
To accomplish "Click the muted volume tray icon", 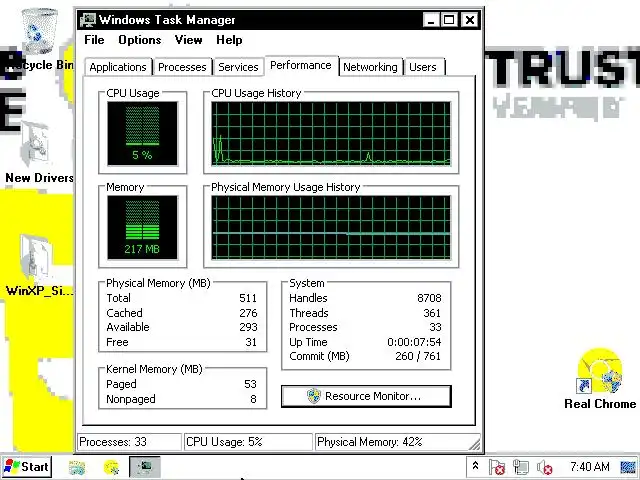I will [x=544, y=467].
